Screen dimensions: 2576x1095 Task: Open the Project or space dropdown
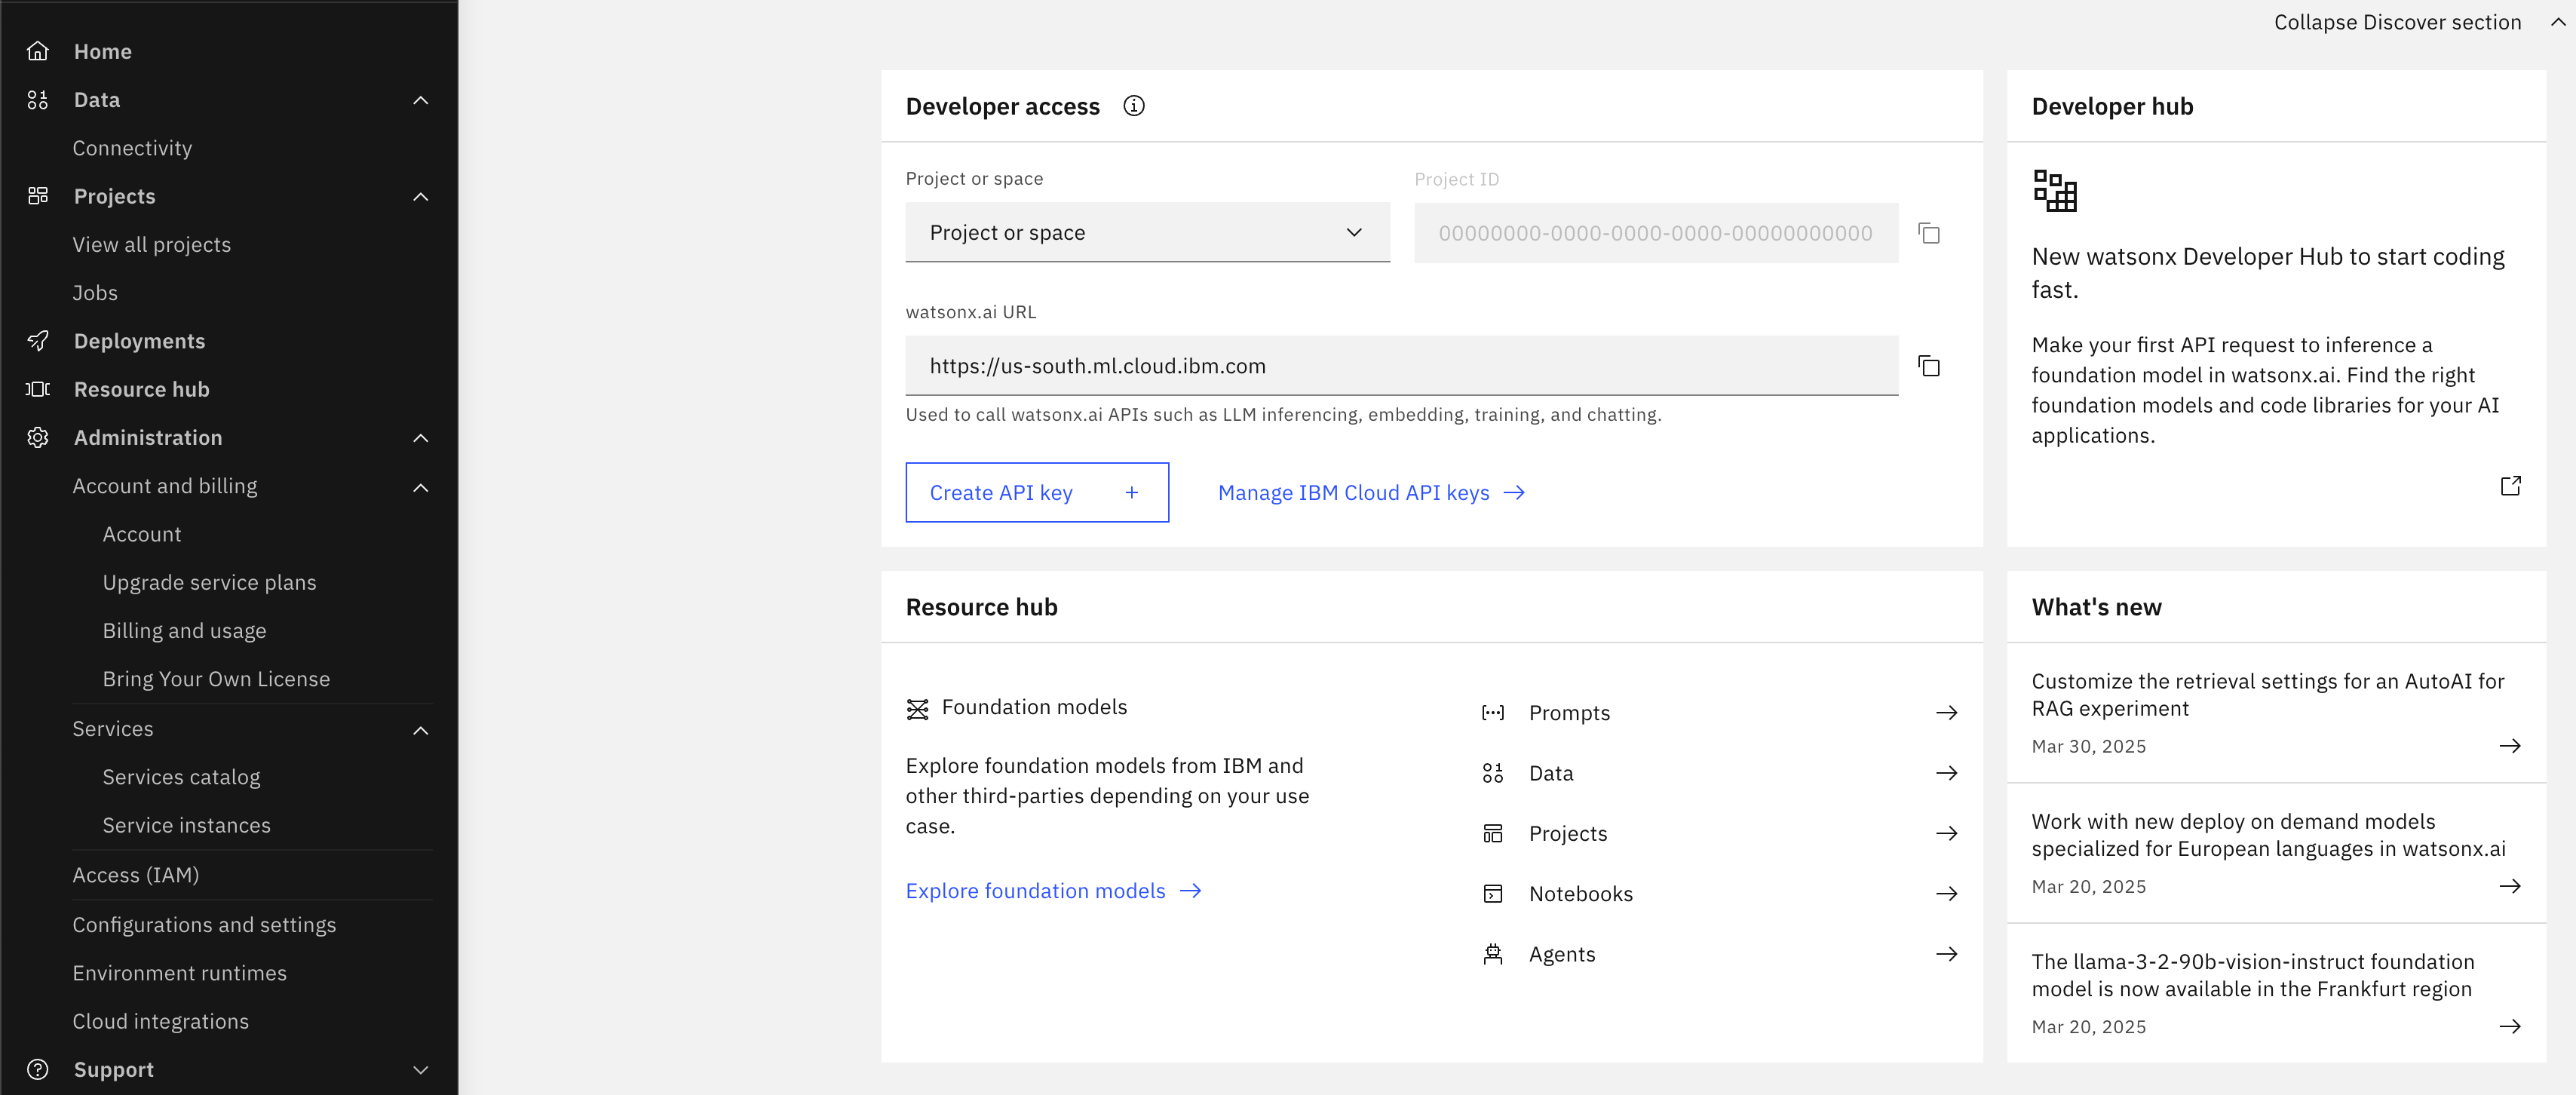pos(1147,233)
